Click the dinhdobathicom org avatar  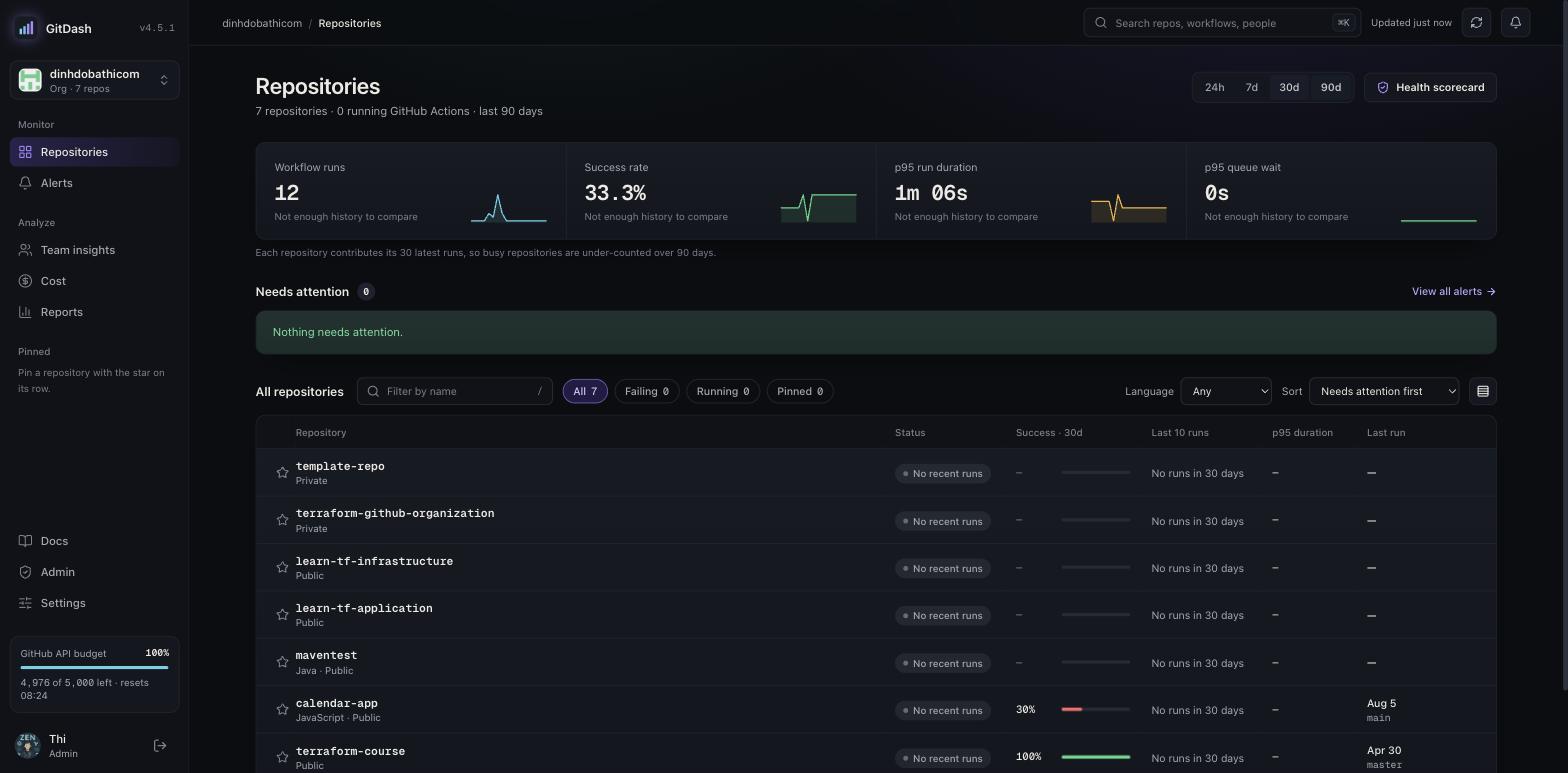(30, 80)
